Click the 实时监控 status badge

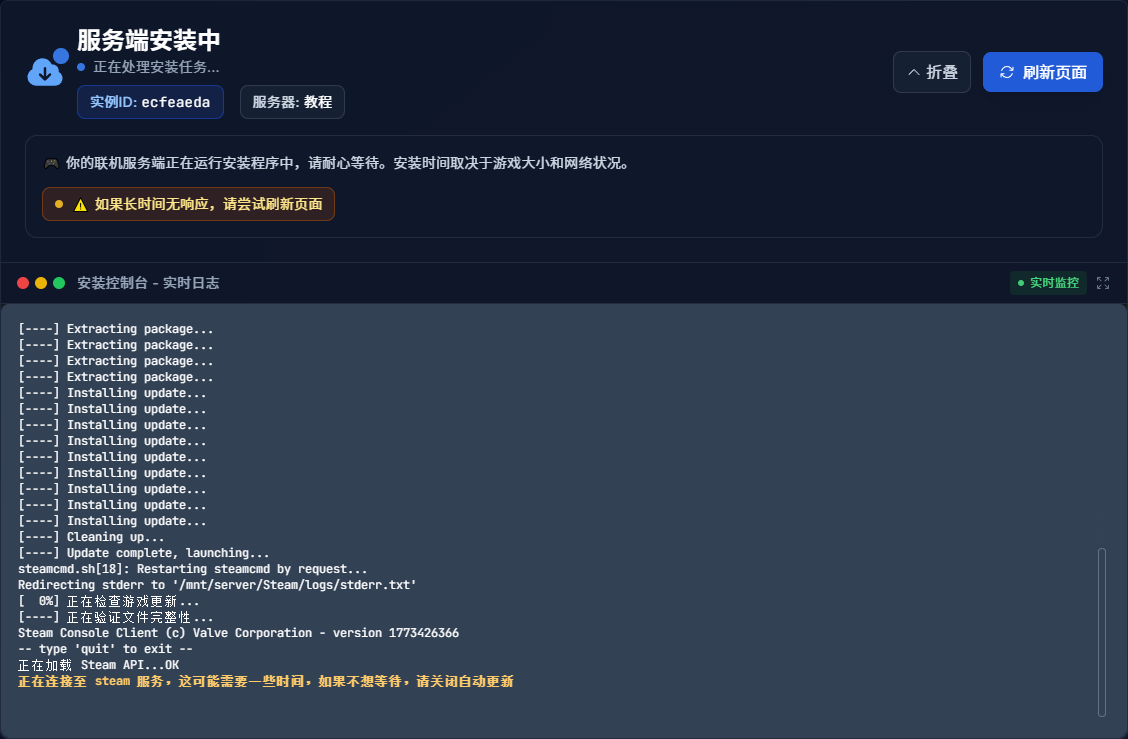[1048, 283]
